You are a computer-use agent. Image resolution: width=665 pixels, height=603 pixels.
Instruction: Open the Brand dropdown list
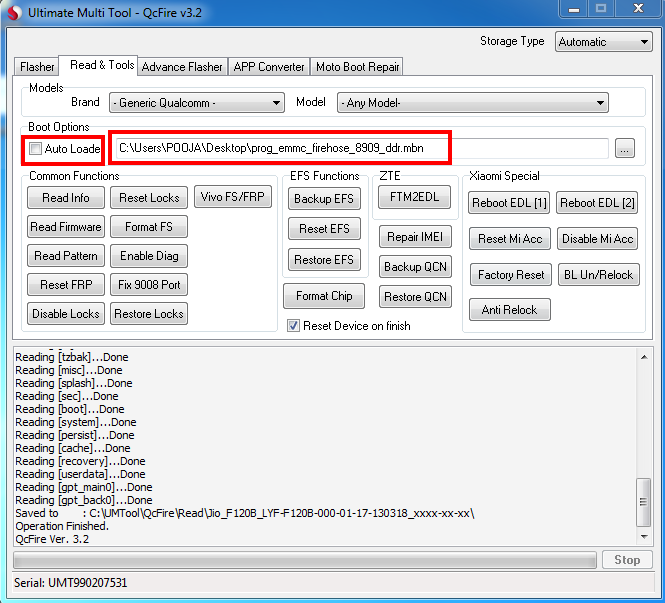pyautogui.click(x=197, y=103)
